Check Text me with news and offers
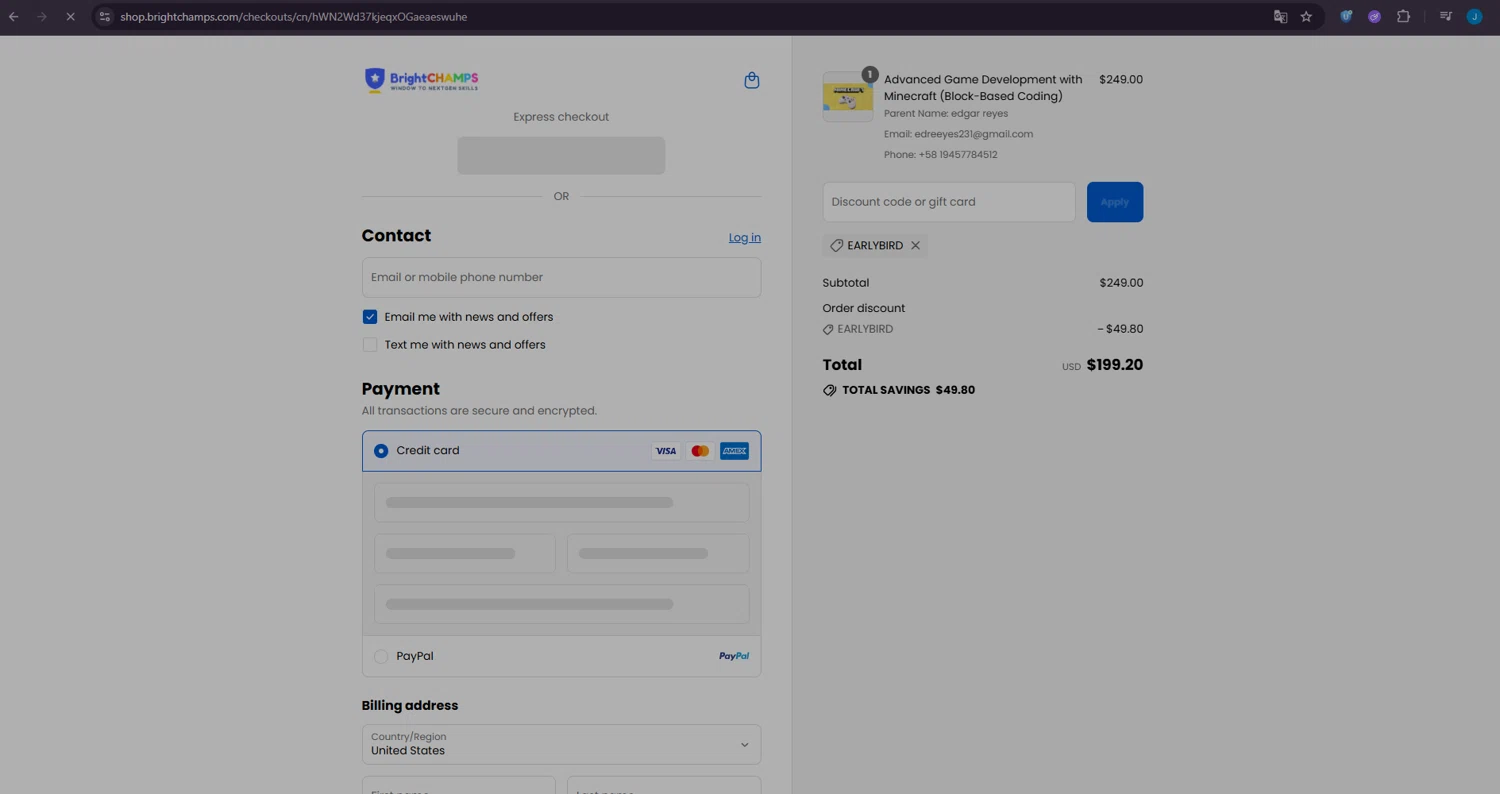 370,345
